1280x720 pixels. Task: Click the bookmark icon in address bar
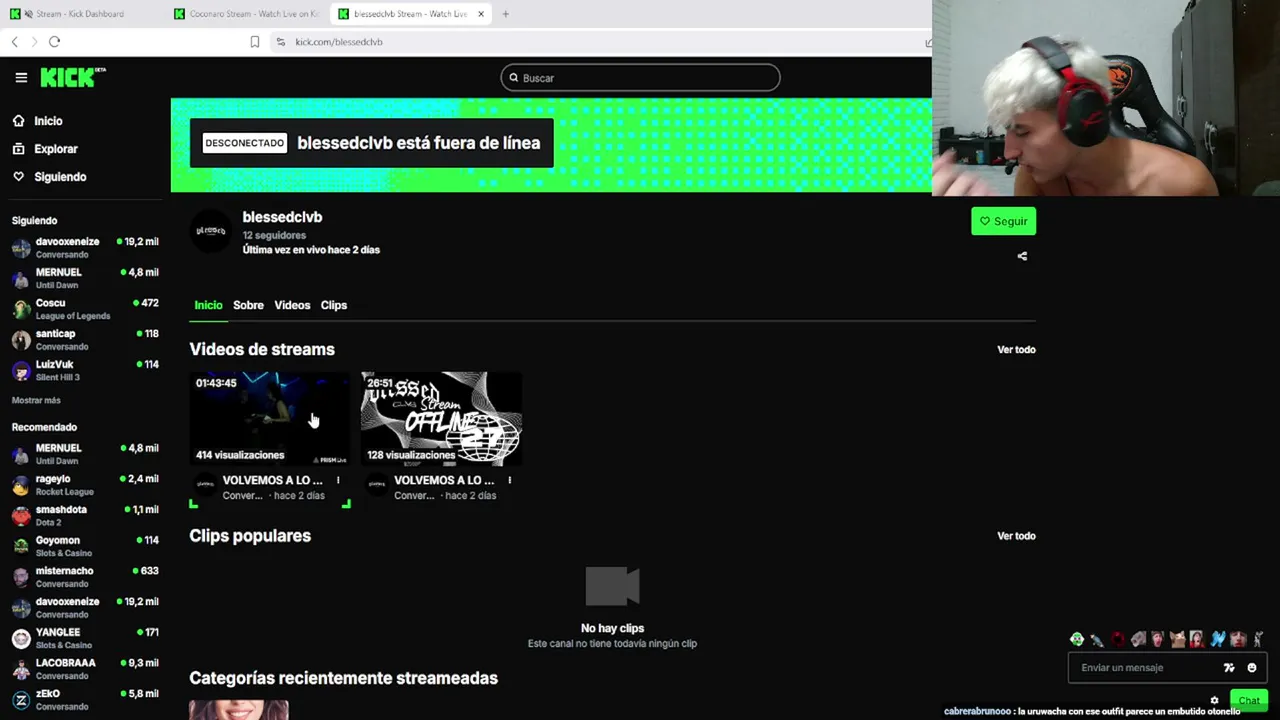point(255,42)
